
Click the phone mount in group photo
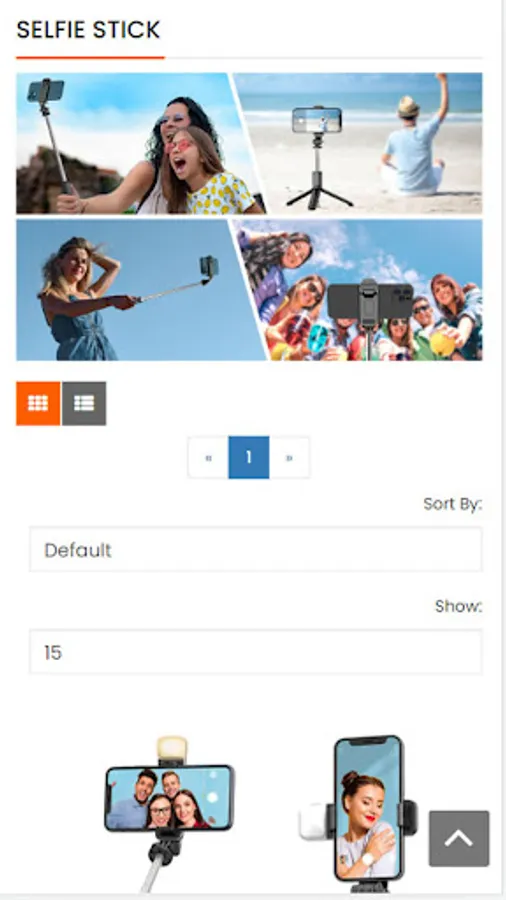tap(370, 304)
